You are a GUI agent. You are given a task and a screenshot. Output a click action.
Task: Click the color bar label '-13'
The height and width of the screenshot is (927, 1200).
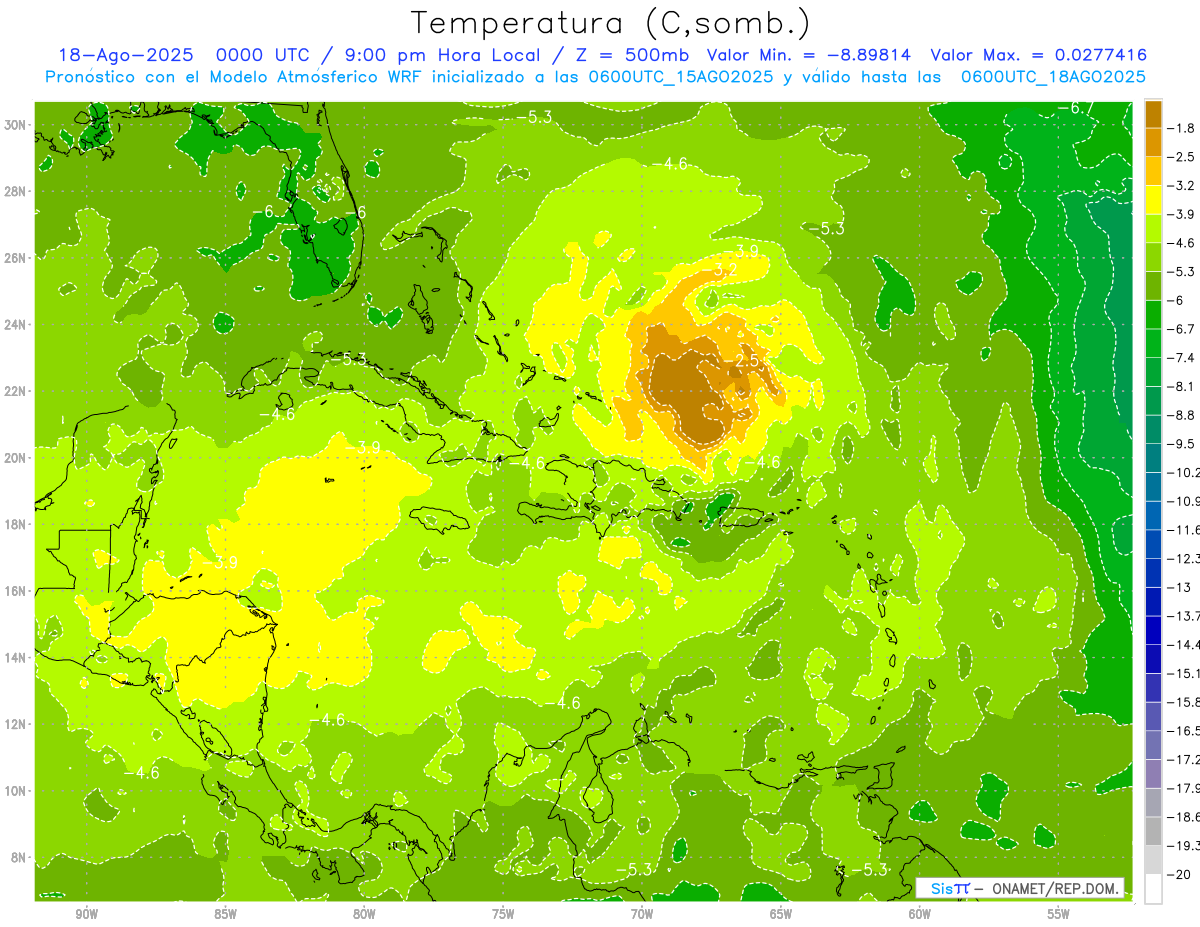pyautogui.click(x=1178, y=587)
